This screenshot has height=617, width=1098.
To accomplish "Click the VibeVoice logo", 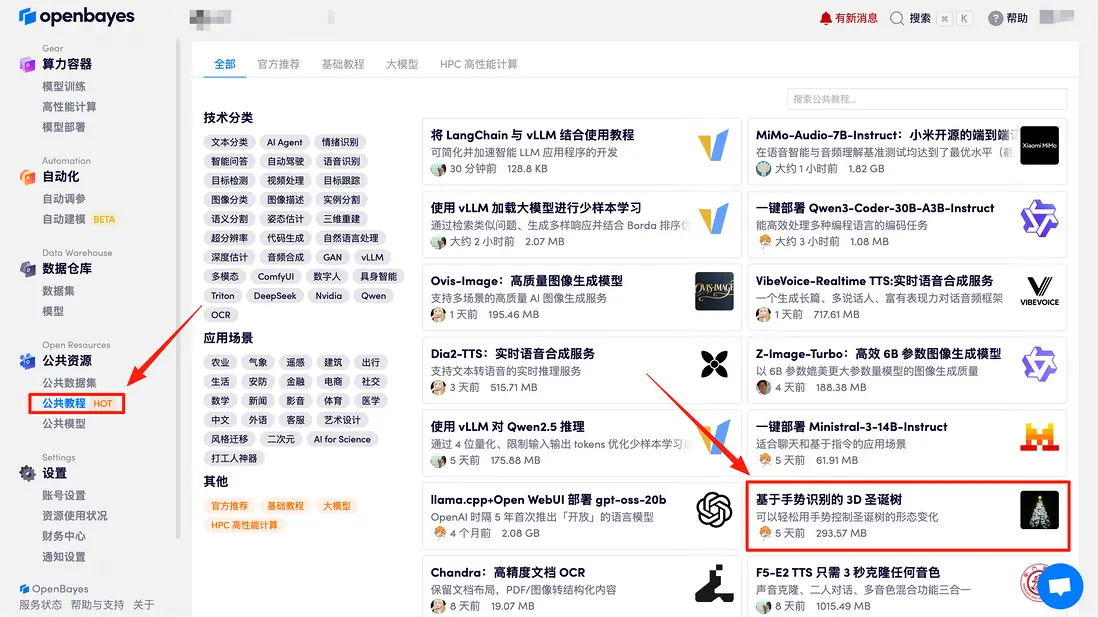I will [x=1039, y=291].
